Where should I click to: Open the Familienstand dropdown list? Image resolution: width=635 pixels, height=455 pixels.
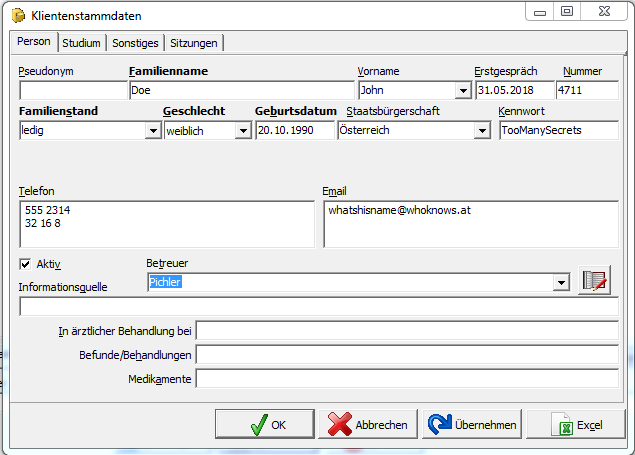point(152,131)
